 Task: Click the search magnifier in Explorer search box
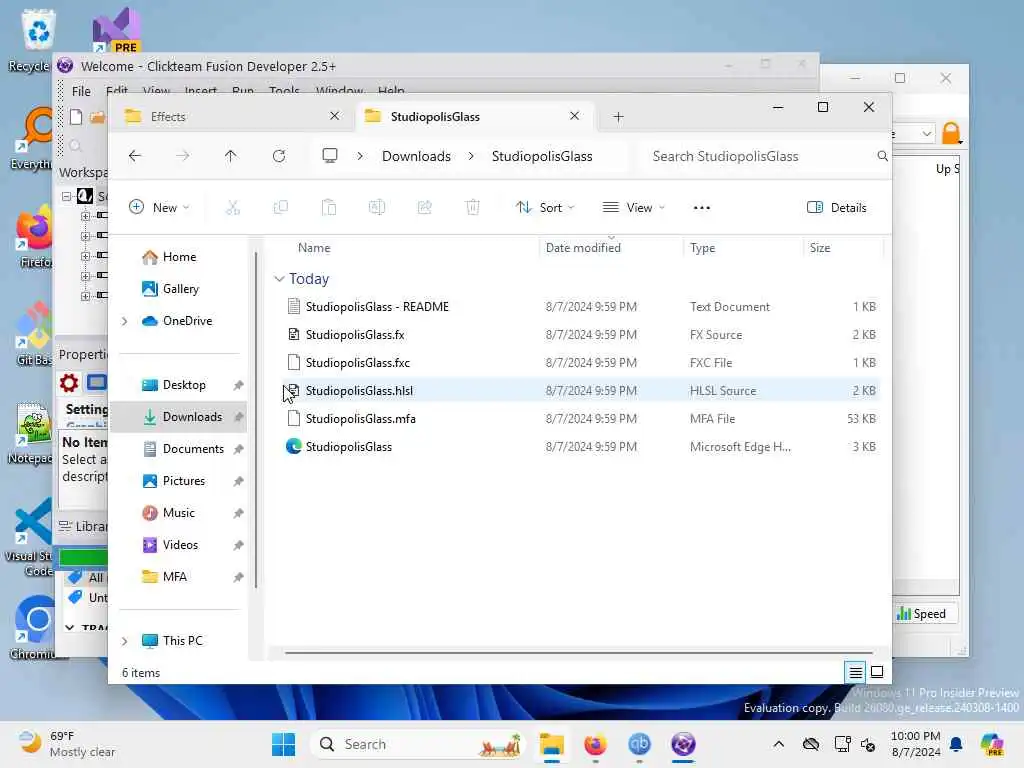point(882,156)
